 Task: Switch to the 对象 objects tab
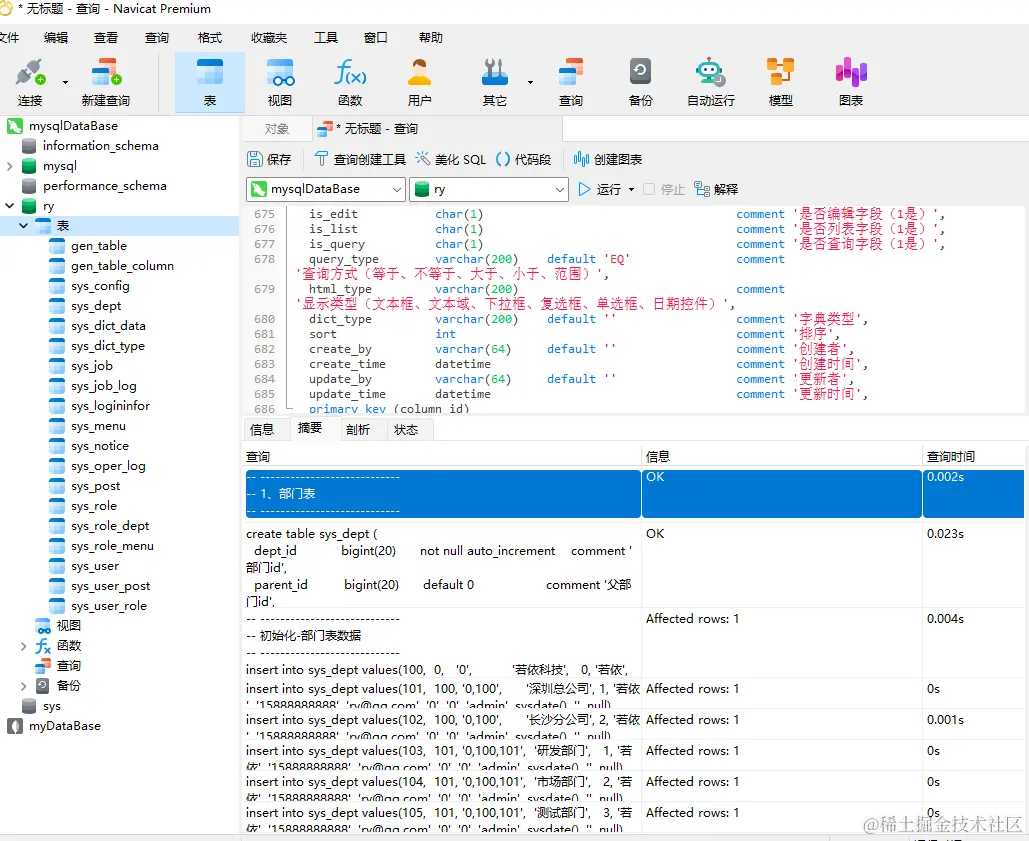click(276, 129)
